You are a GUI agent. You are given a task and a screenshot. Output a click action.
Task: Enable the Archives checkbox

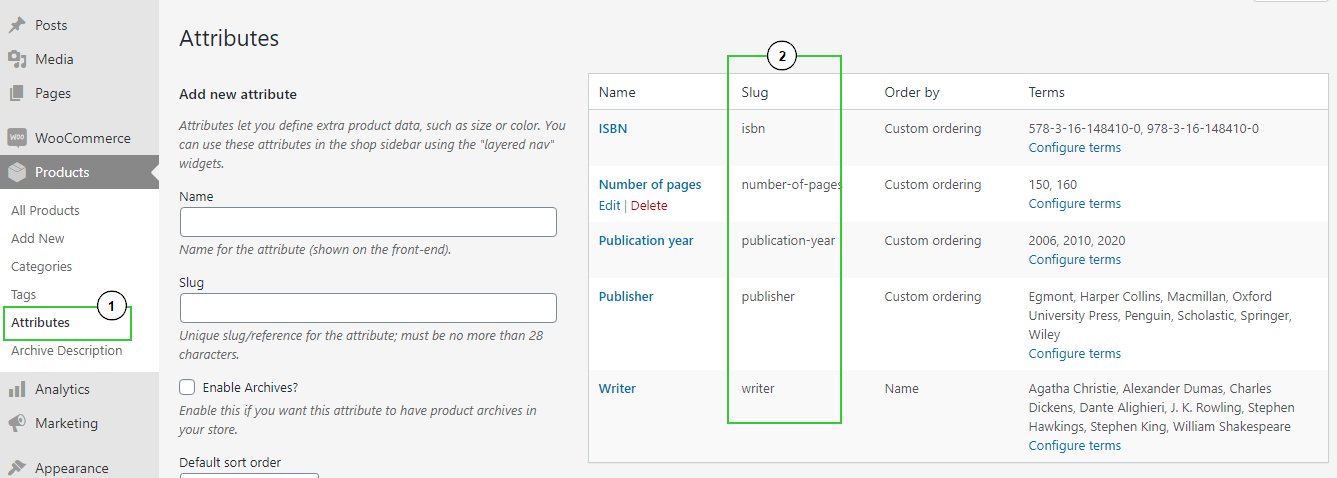[x=187, y=387]
